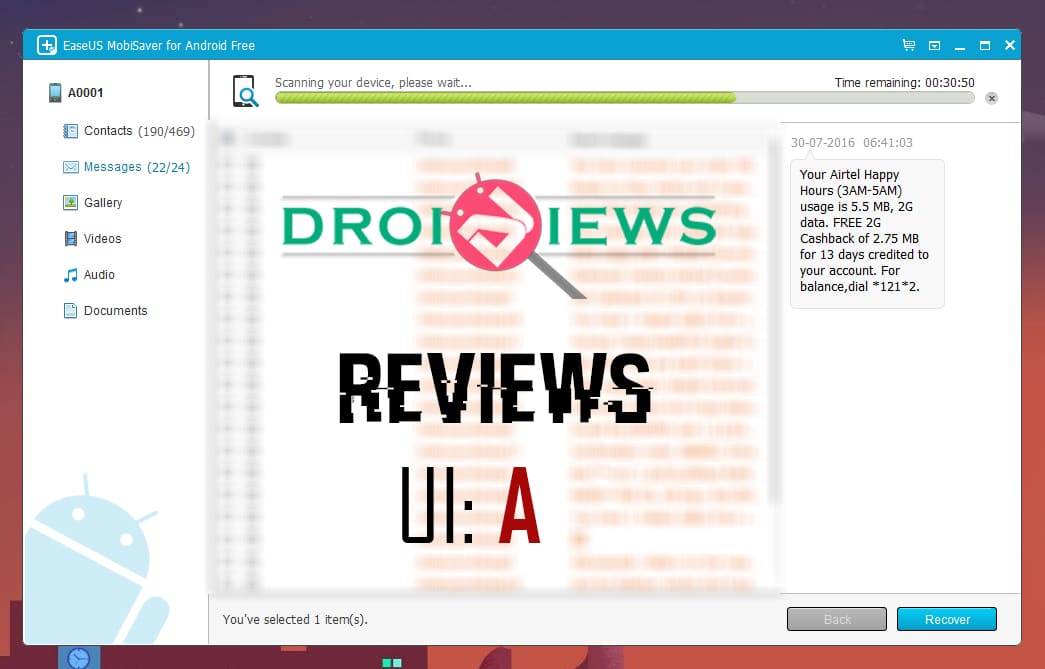Select Messages (22/24) category
The width and height of the screenshot is (1045, 669).
click(x=126, y=167)
